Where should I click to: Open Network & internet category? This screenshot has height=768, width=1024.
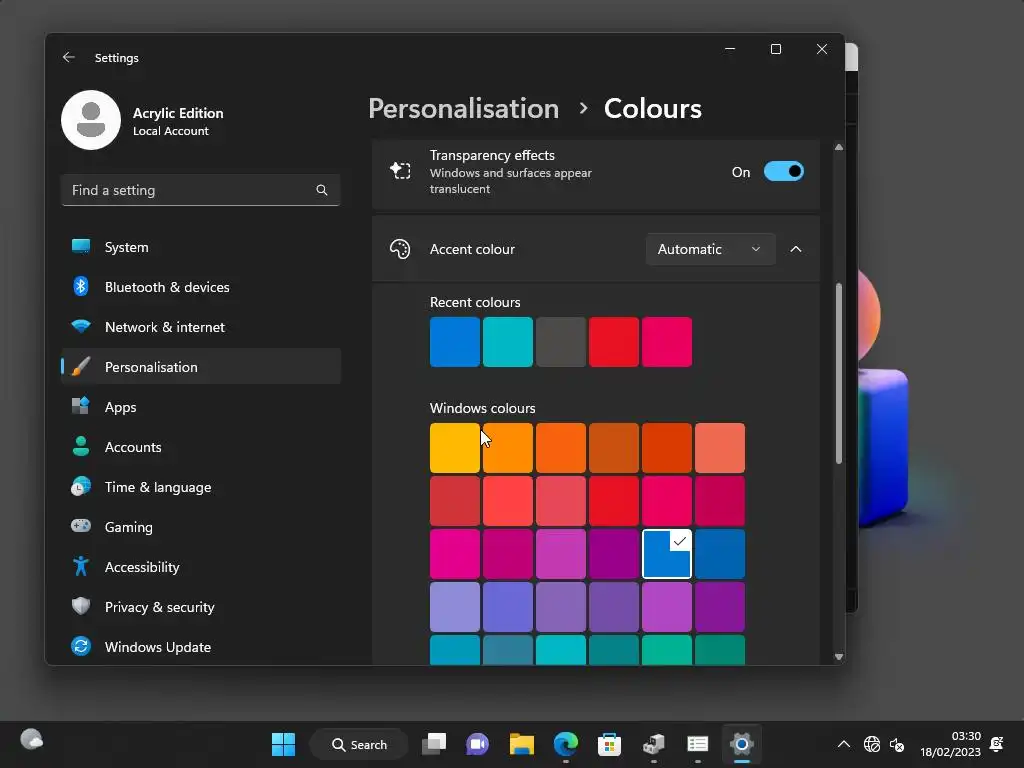(201, 327)
